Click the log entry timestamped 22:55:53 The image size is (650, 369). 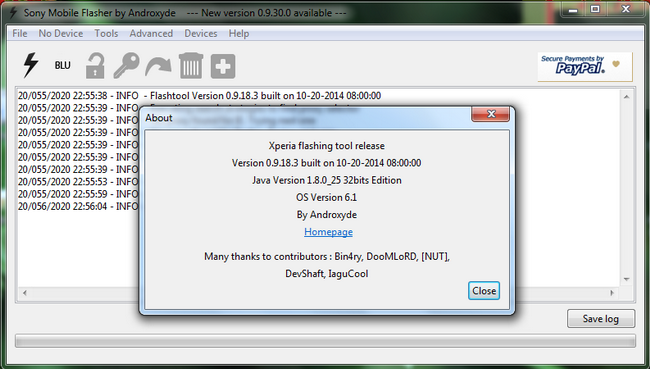click(78, 182)
